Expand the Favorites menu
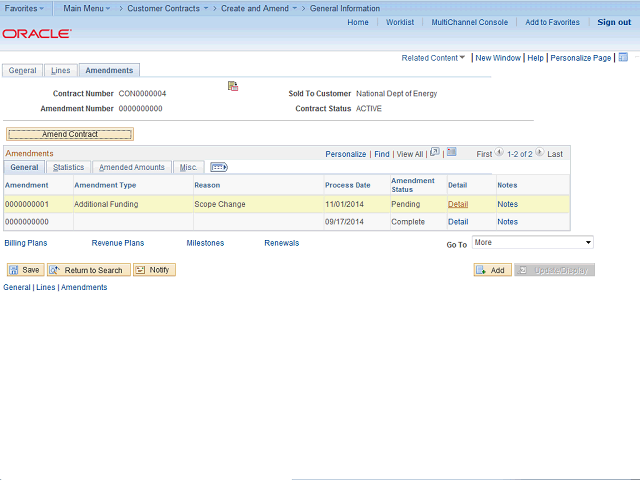640x480 pixels. [24, 8]
